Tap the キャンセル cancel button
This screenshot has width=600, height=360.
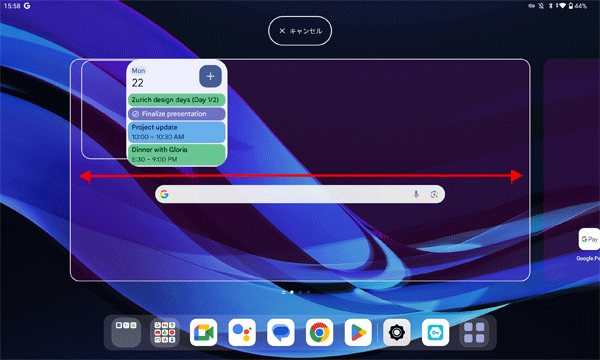(300, 31)
